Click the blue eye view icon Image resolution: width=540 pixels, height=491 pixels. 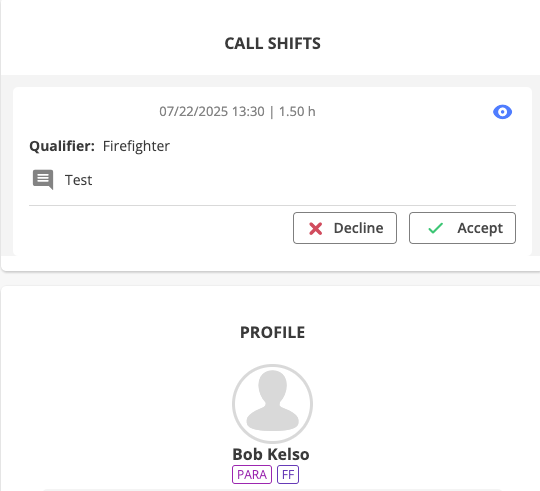point(502,112)
